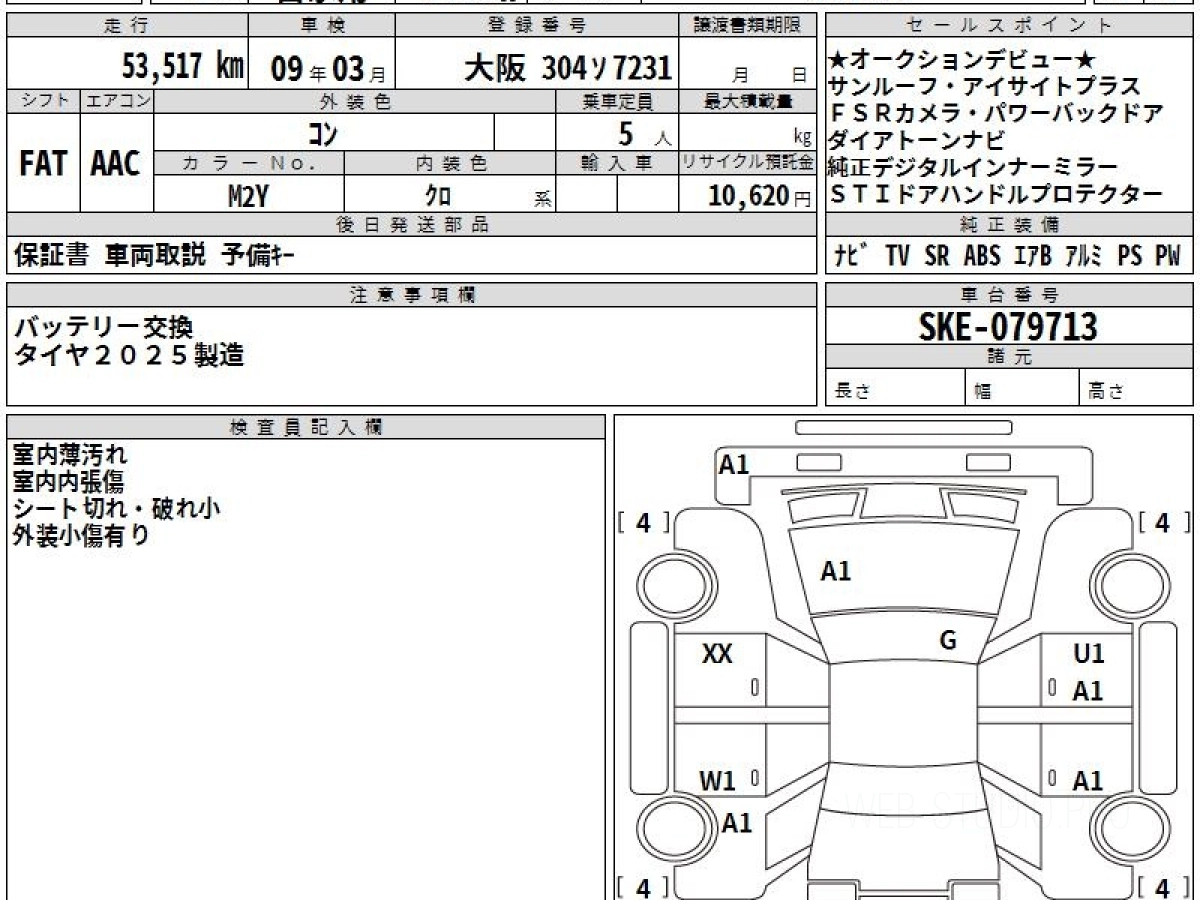Click the セールスポイント section header

(1008, 26)
